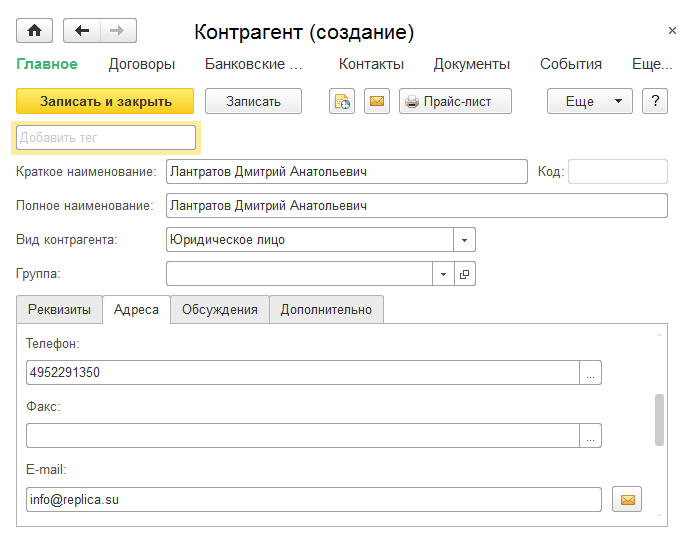
Task: Click the vertical scrollbar thumb in Адреса
Action: pos(659,419)
